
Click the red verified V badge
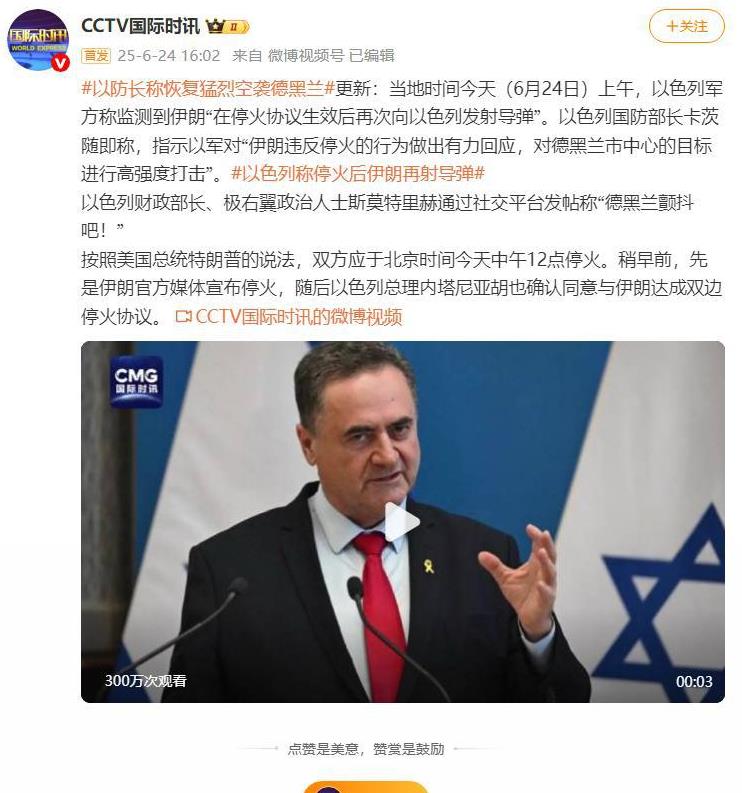[61, 63]
